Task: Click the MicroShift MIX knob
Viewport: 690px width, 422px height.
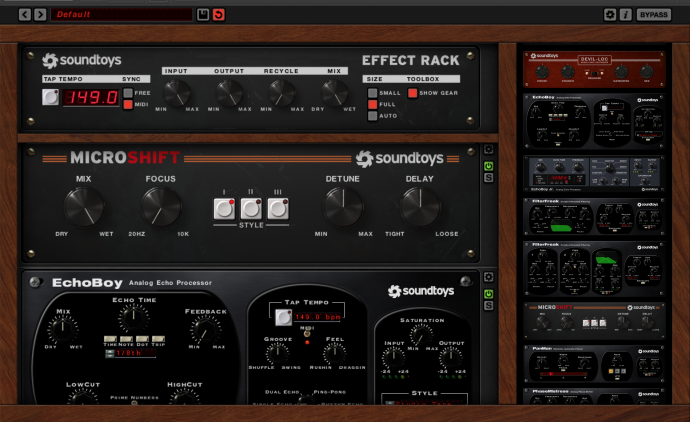Action: pyautogui.click(x=84, y=207)
